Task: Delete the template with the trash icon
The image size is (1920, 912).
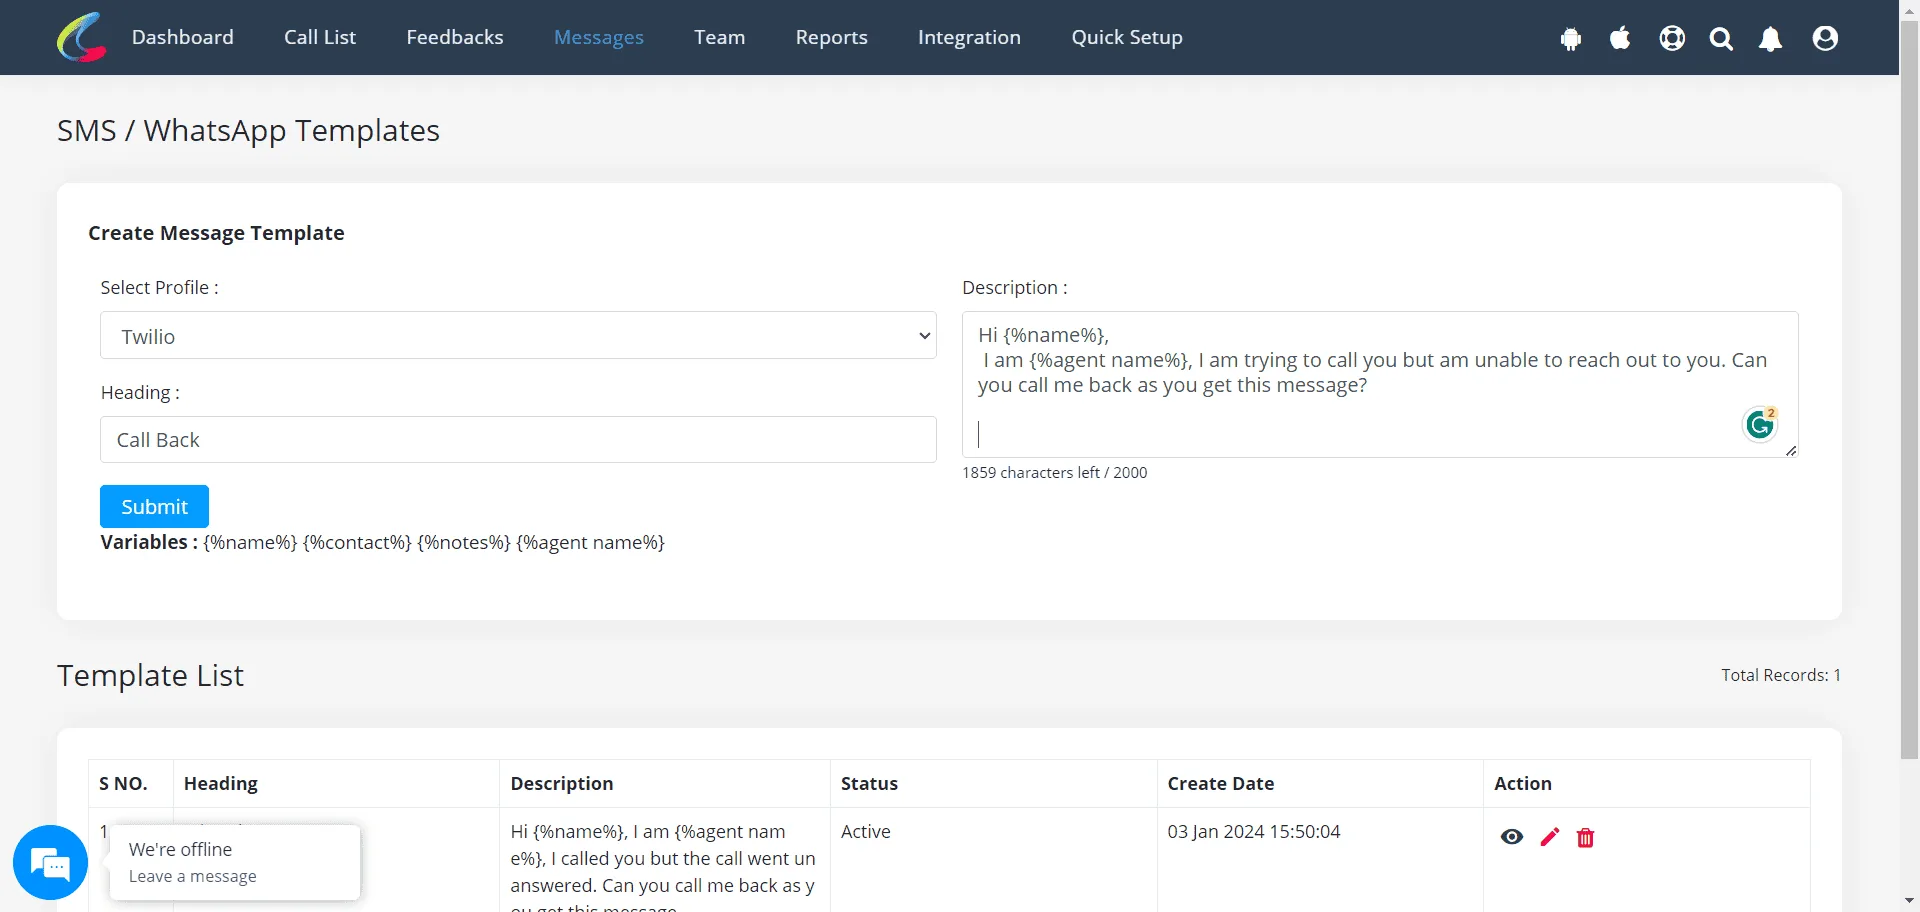Action: pos(1585,837)
